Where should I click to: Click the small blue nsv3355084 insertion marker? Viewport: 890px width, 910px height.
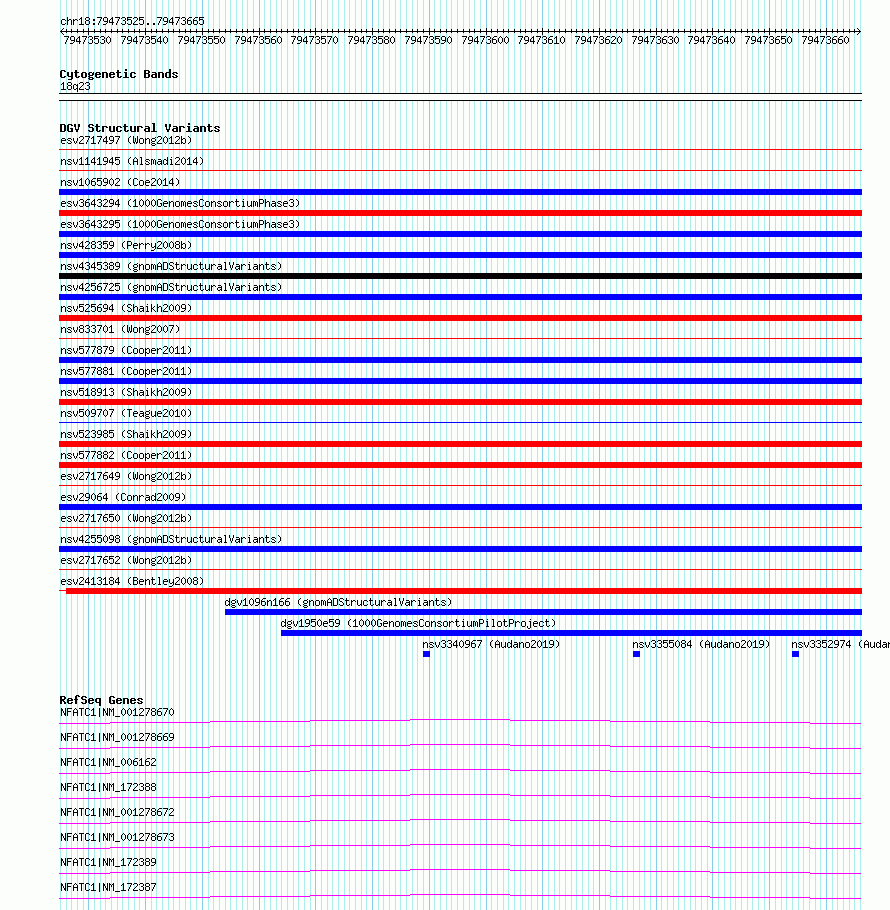636,654
